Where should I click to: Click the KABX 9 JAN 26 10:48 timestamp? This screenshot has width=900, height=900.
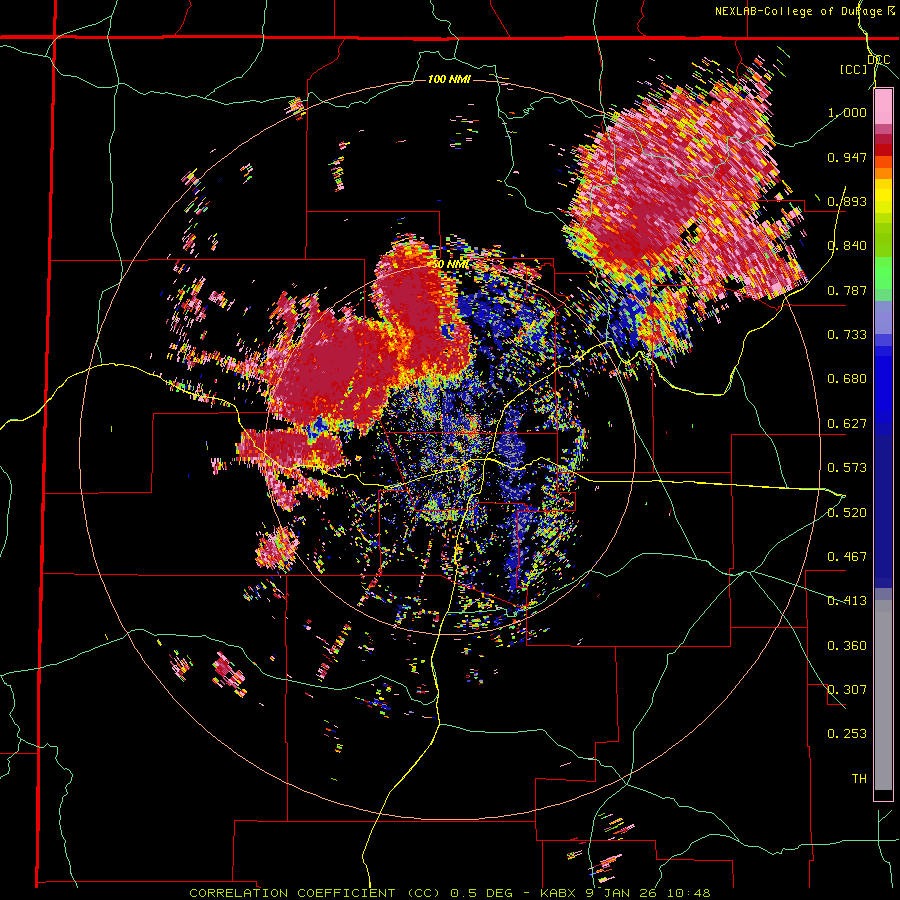click(x=626, y=893)
